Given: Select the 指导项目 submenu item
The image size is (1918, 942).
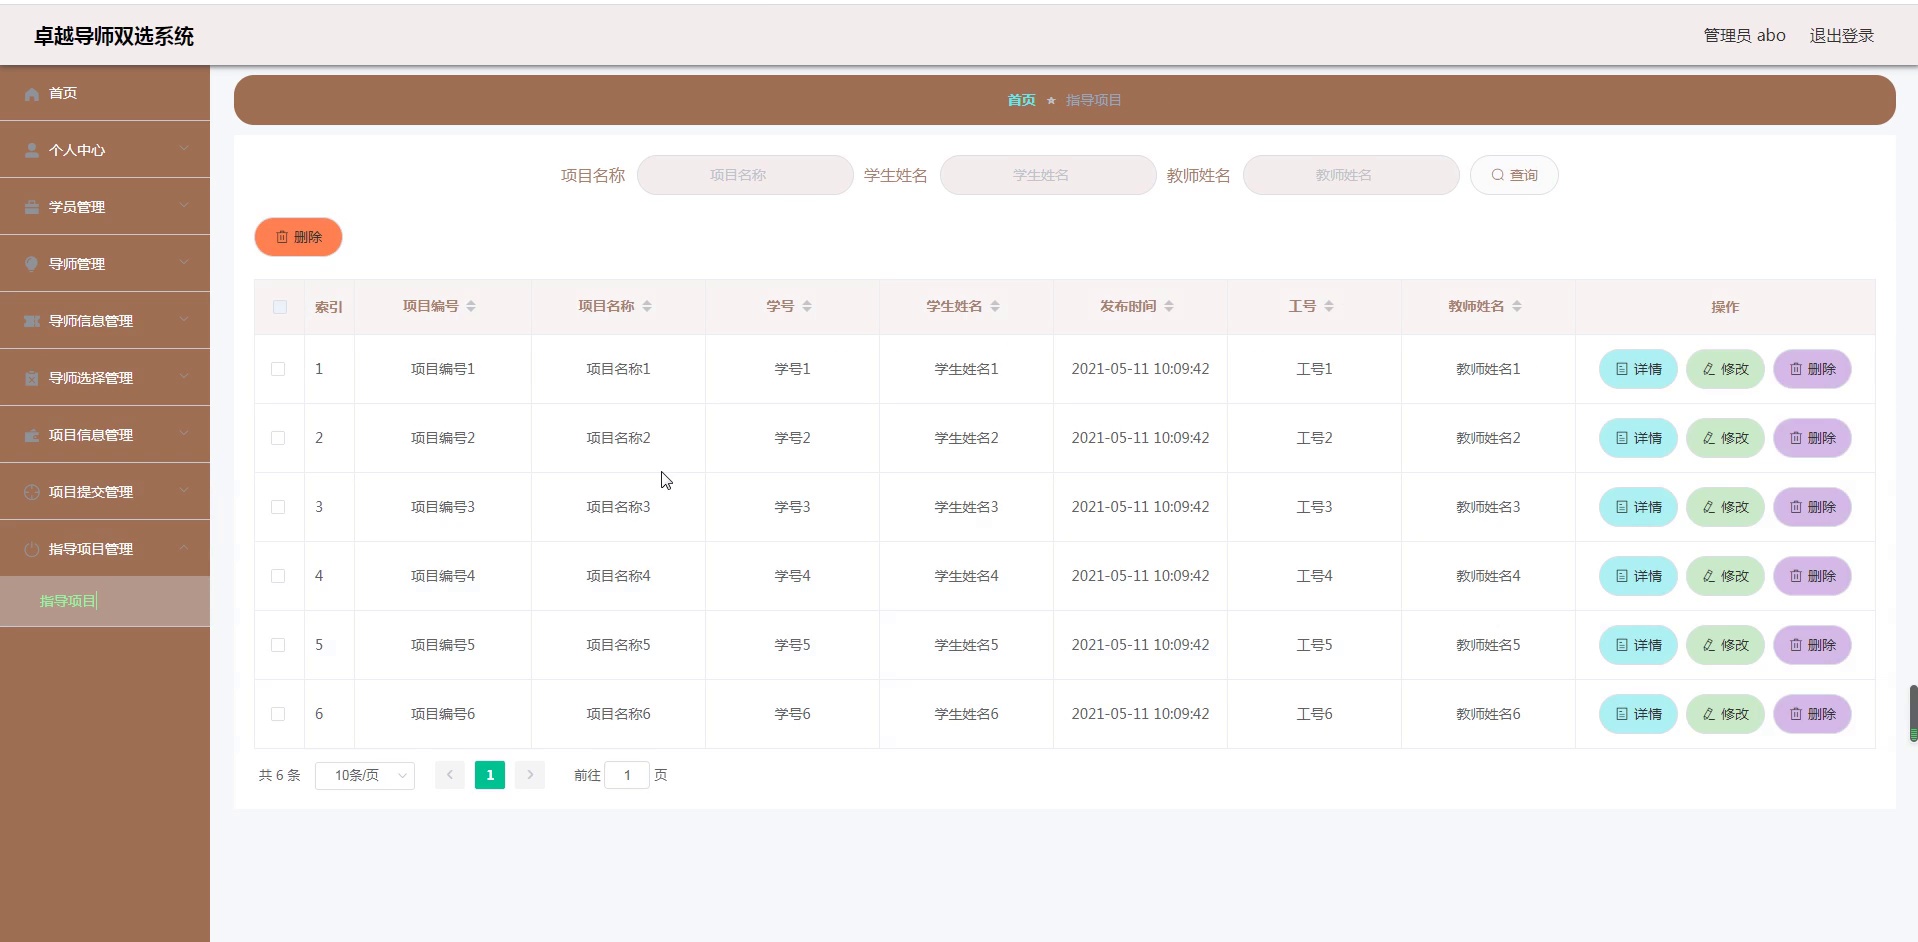Looking at the screenshot, I should tap(105, 601).
